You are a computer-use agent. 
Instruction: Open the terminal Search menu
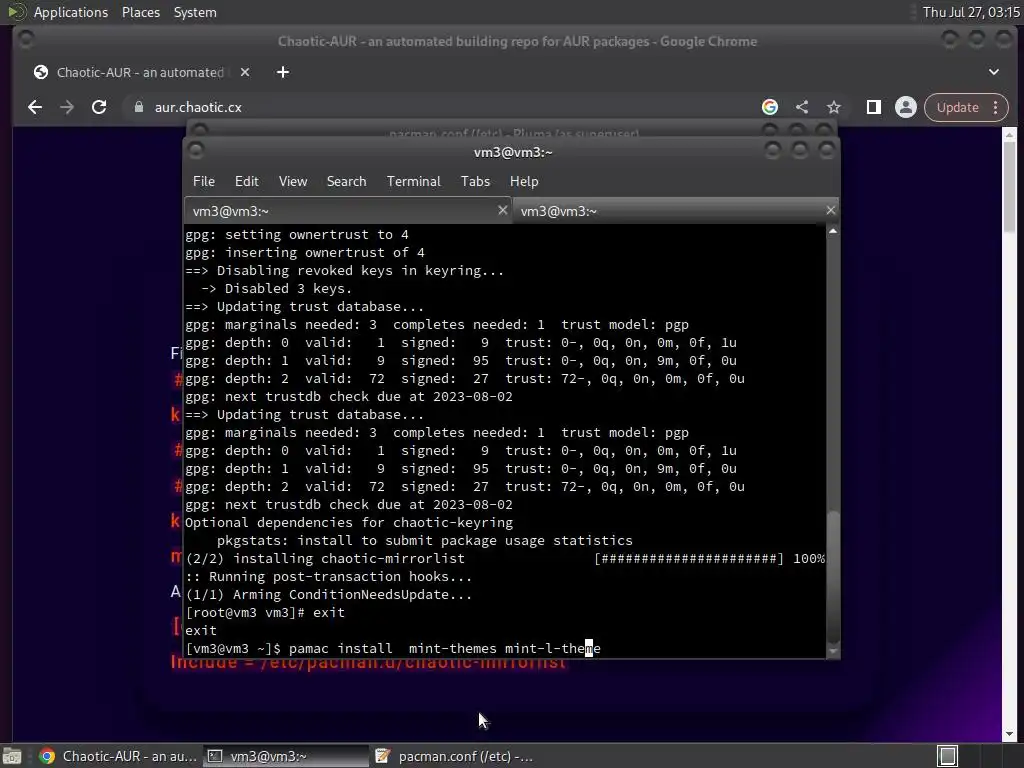coord(346,182)
